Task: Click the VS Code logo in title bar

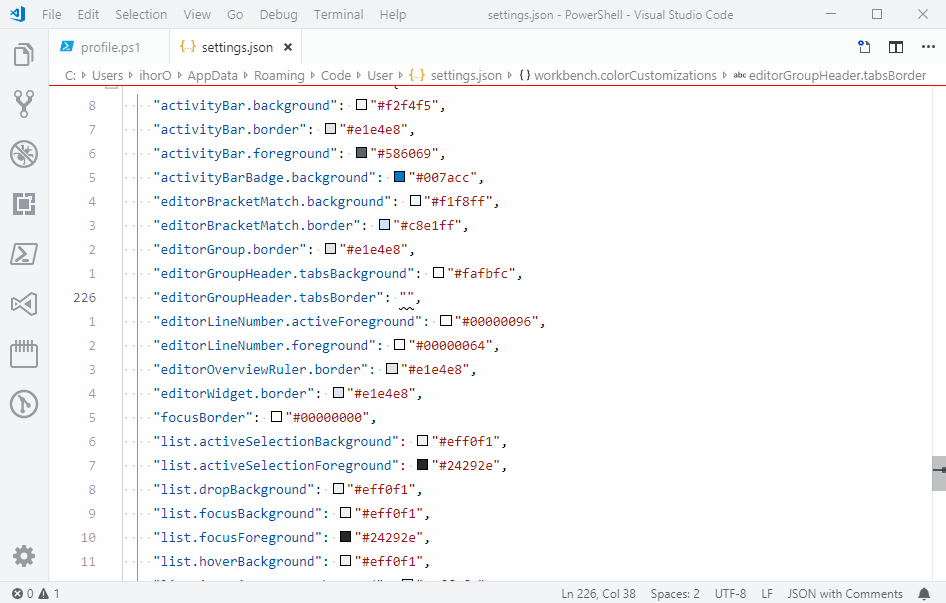Action: (17, 14)
